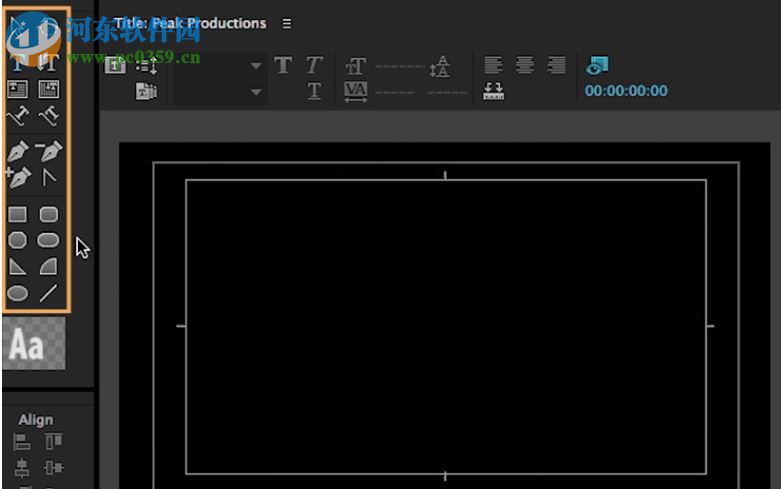Select the Vertical Path Type tool

tap(48, 116)
